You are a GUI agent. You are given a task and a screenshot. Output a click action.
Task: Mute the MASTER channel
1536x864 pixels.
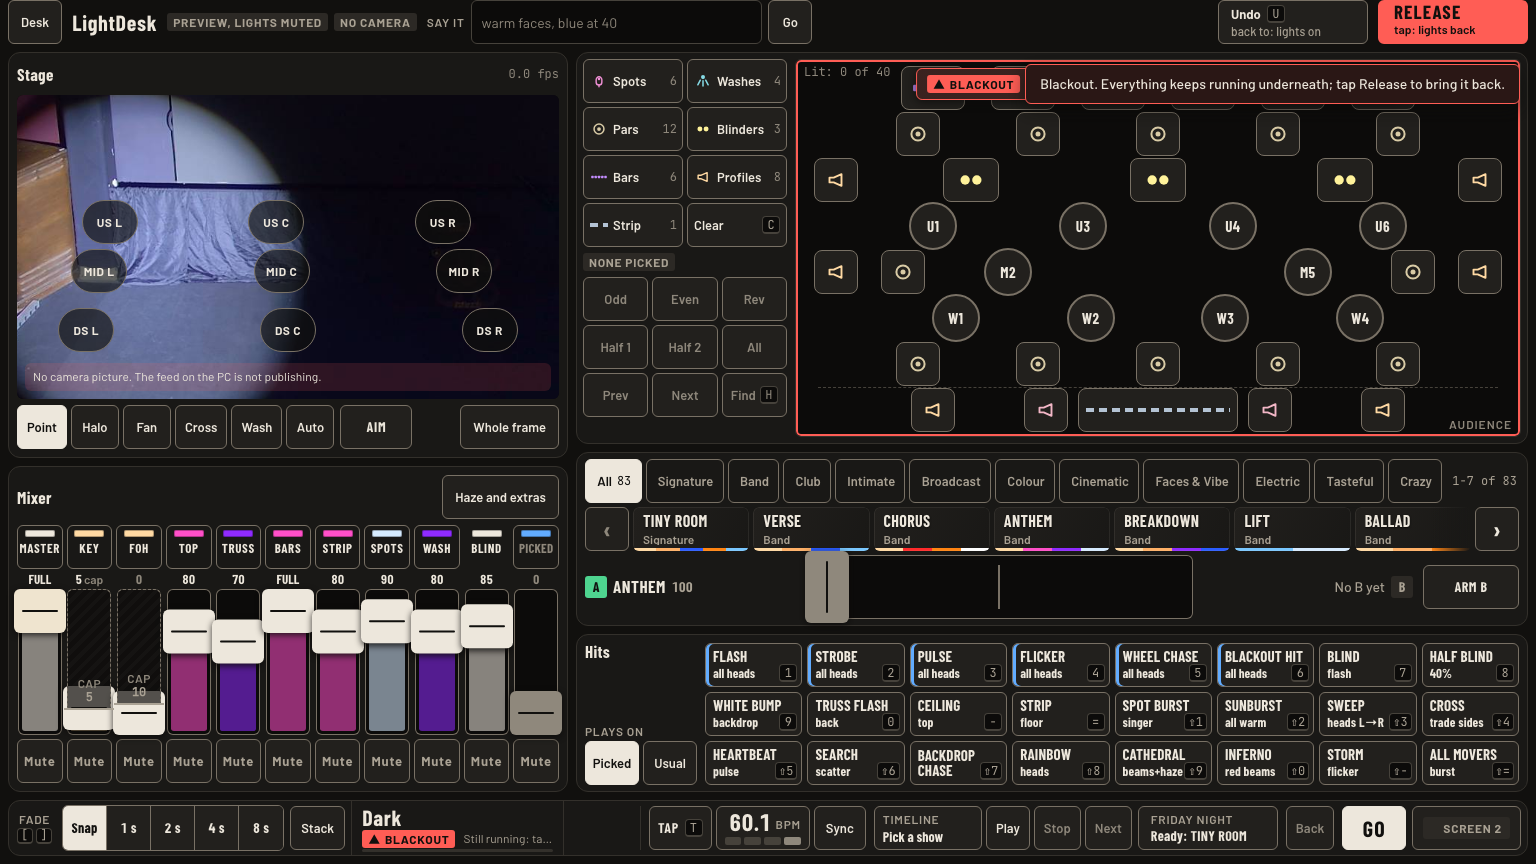[40, 762]
